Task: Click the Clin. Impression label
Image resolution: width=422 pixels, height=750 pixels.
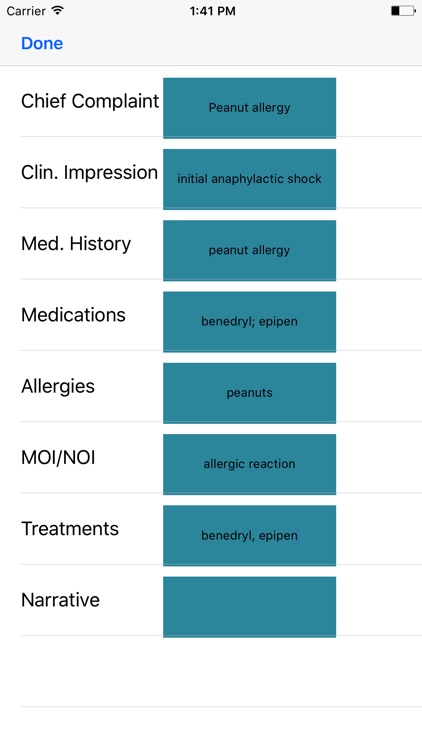Action: [x=89, y=173]
